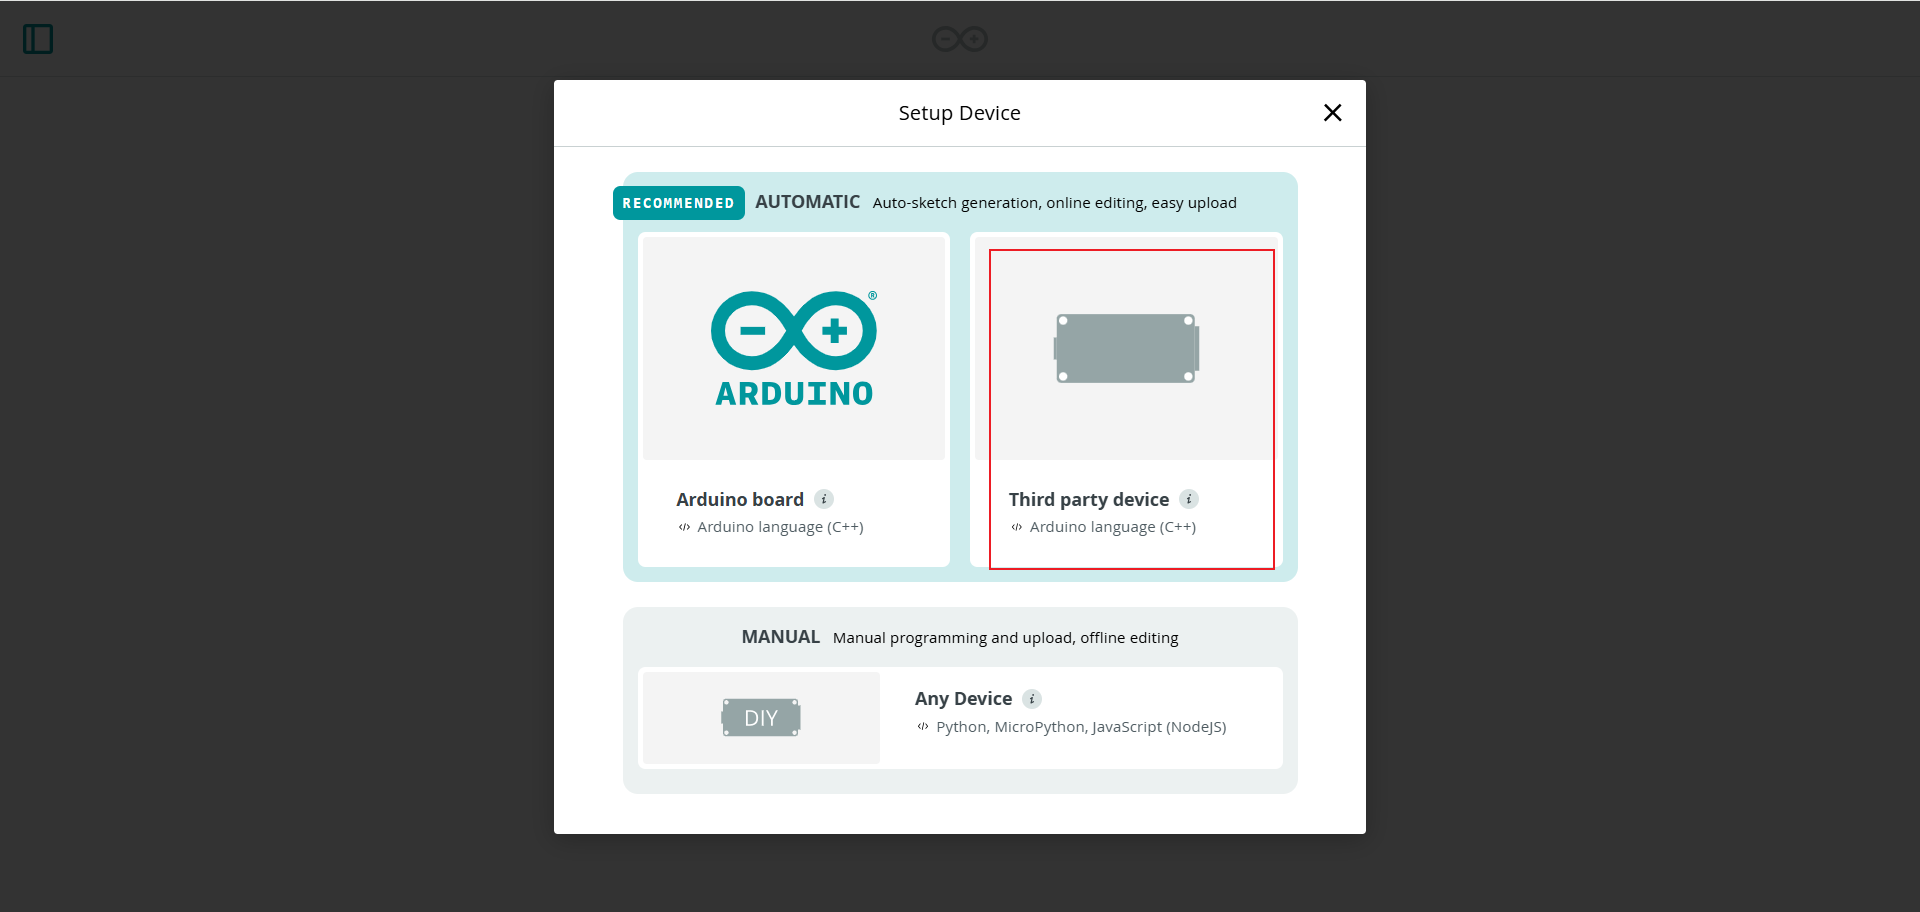The height and width of the screenshot is (912, 1920).
Task: Click the Third party device label
Action: [x=1089, y=499]
